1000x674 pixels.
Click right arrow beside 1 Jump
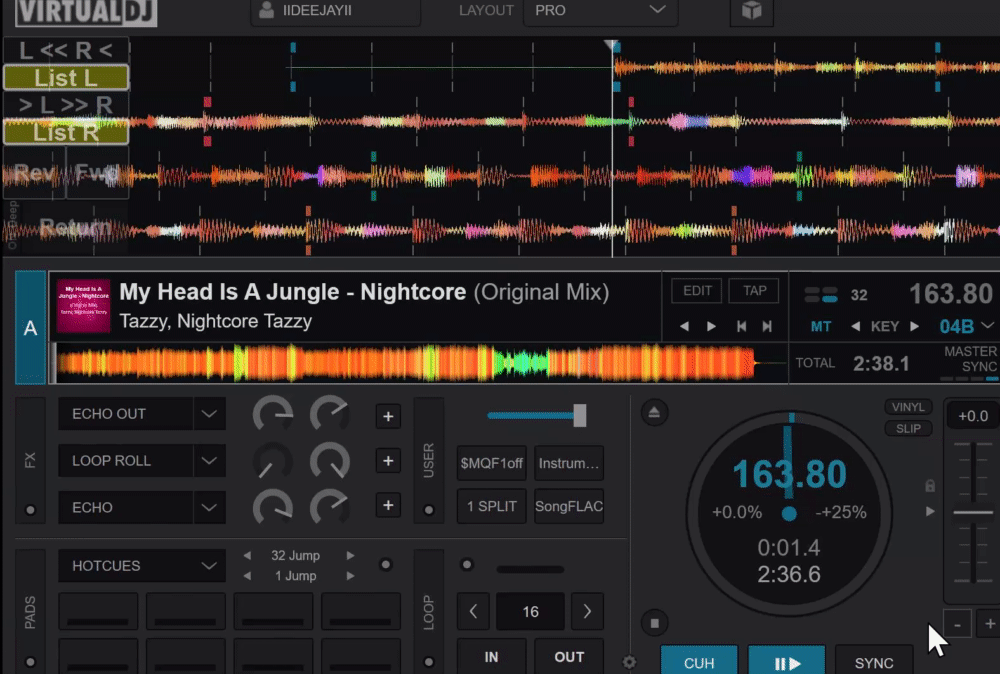click(349, 576)
